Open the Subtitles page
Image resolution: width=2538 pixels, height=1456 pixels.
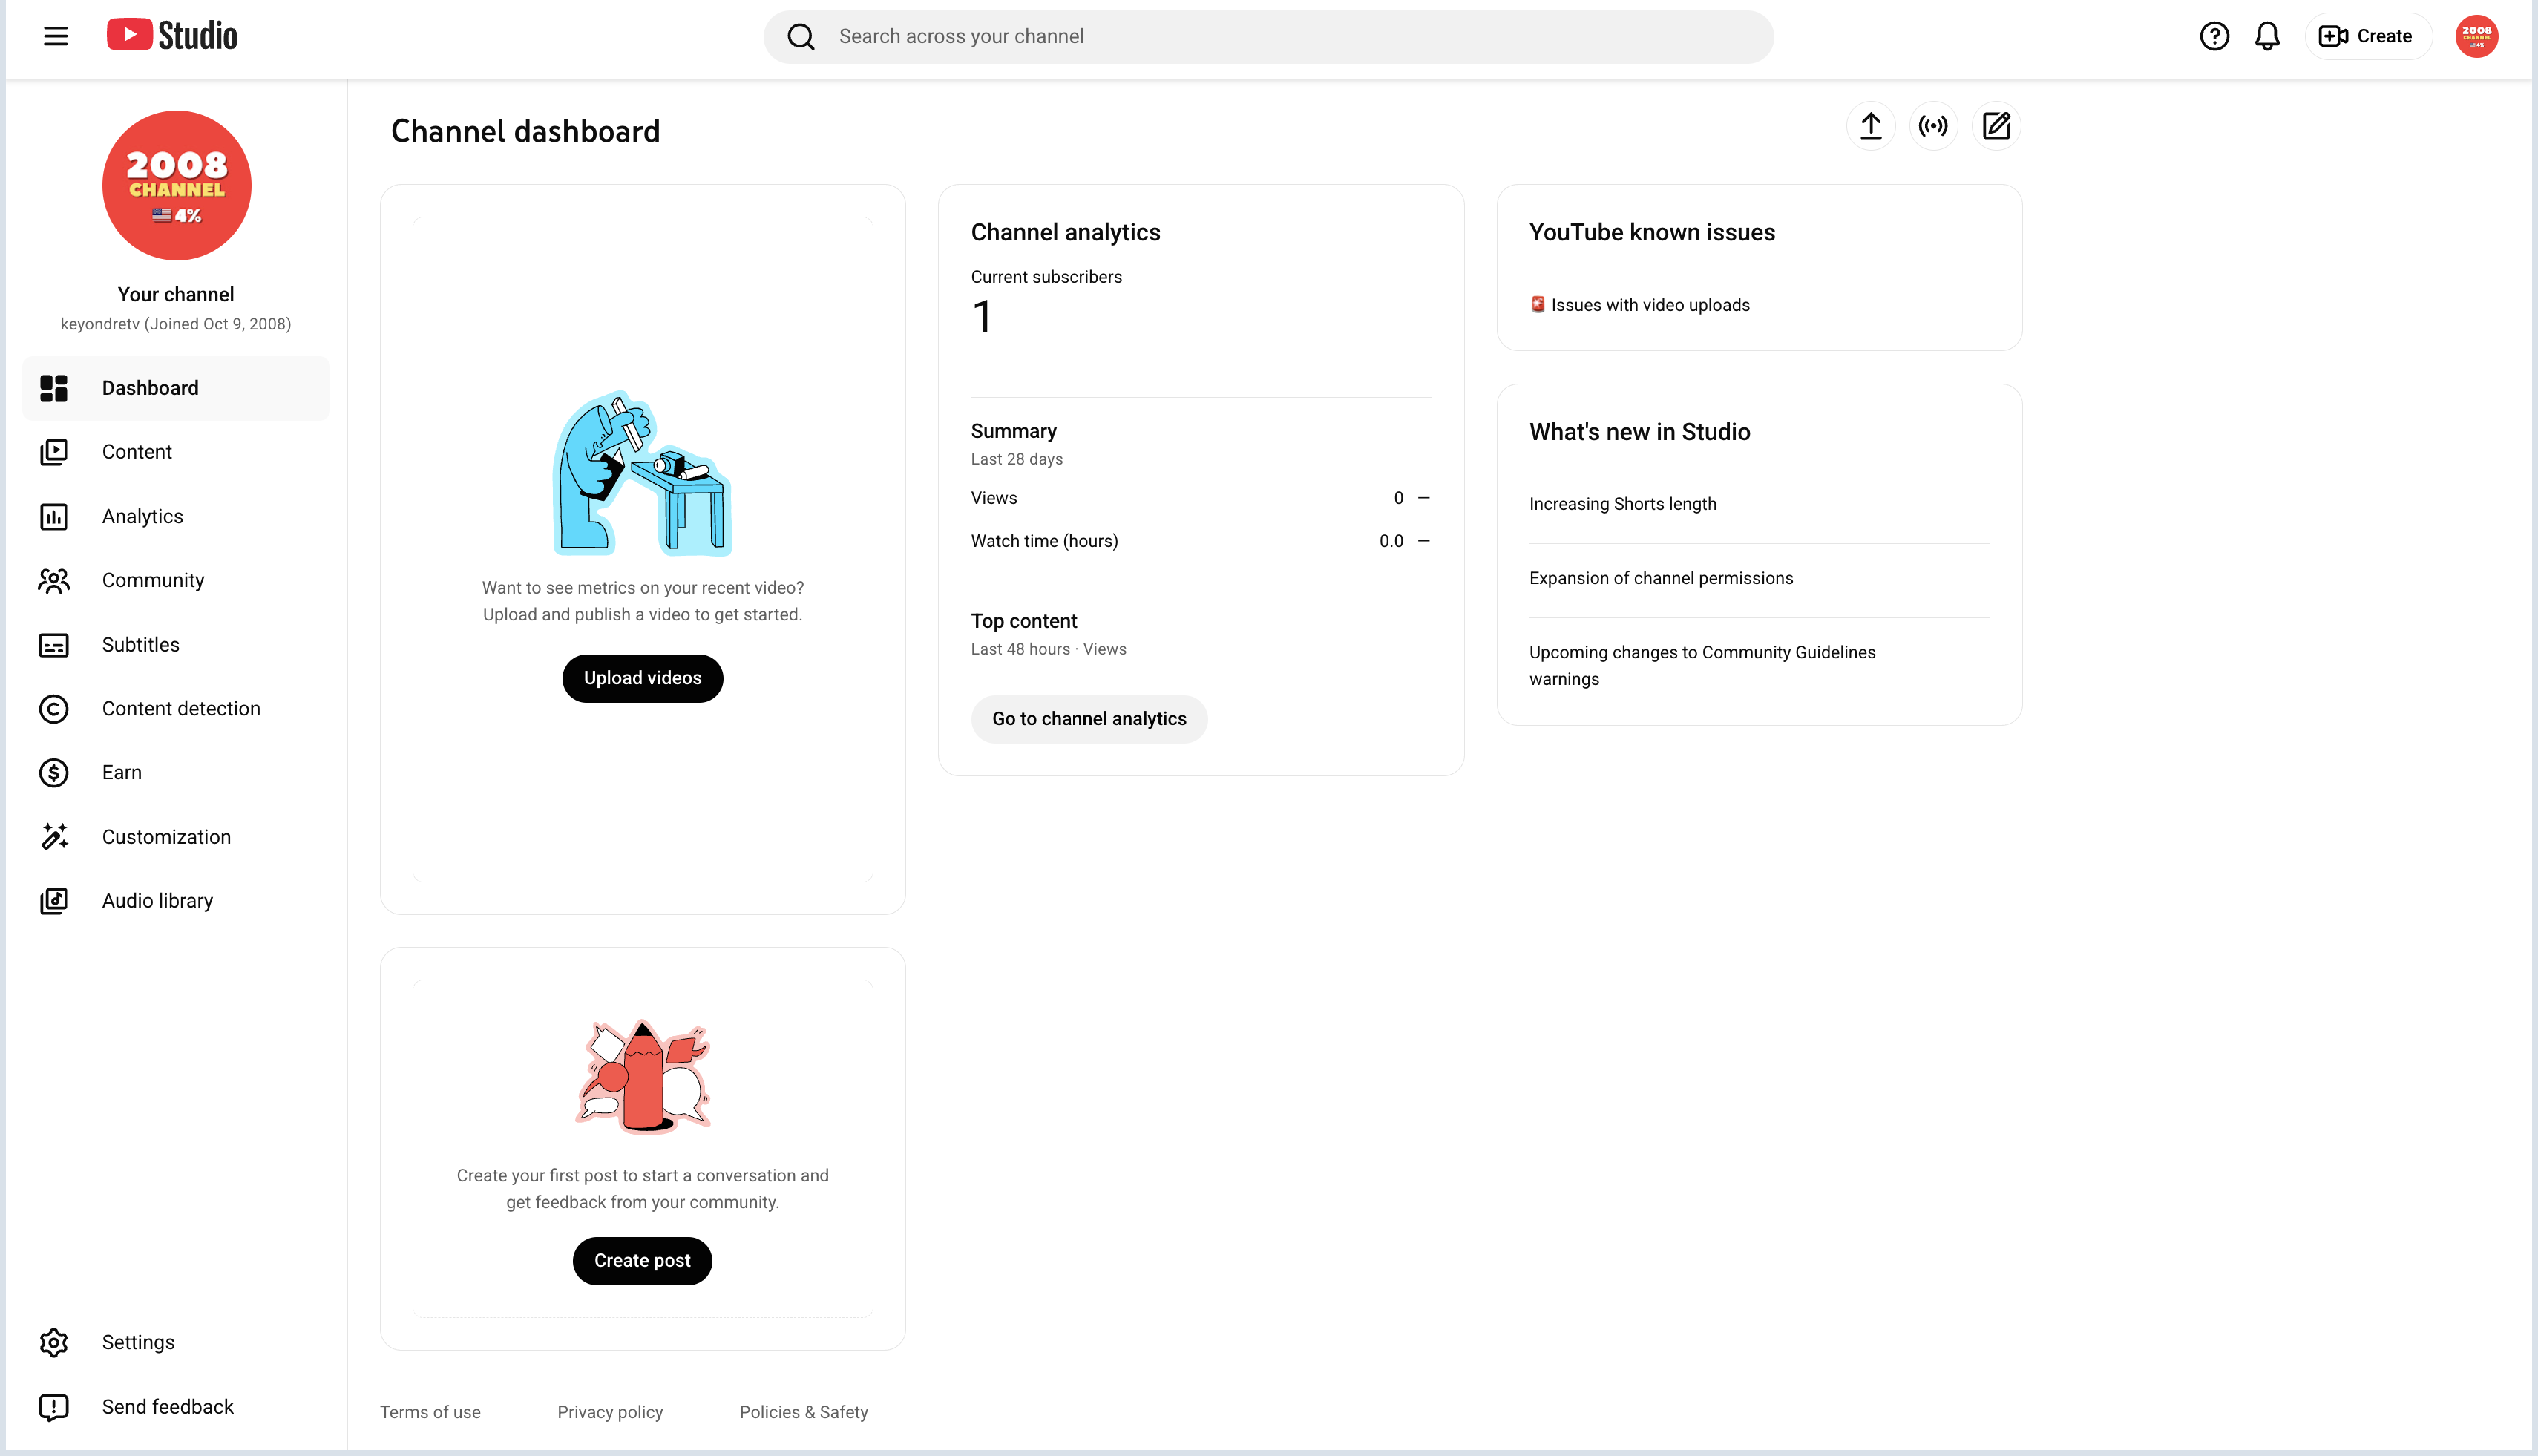(176, 645)
